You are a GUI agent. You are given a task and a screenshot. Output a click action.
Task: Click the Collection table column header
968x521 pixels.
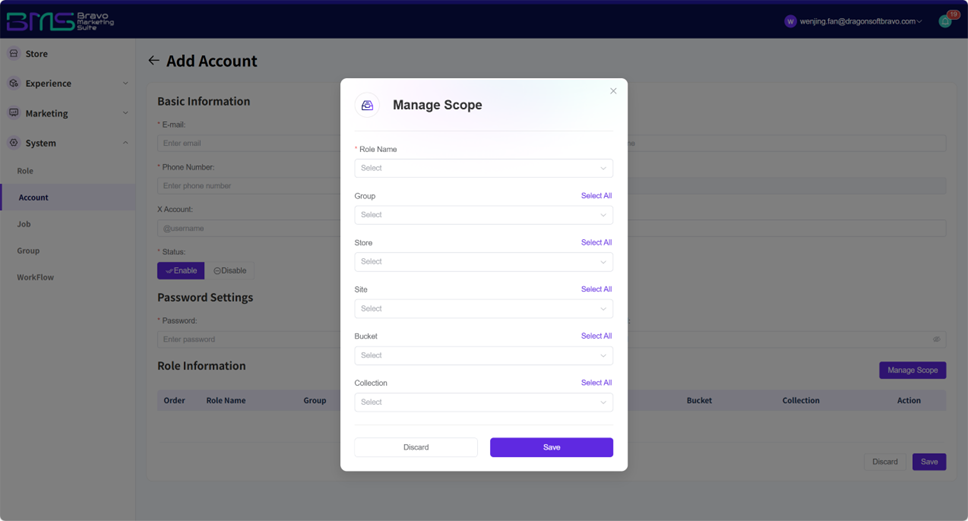801,401
